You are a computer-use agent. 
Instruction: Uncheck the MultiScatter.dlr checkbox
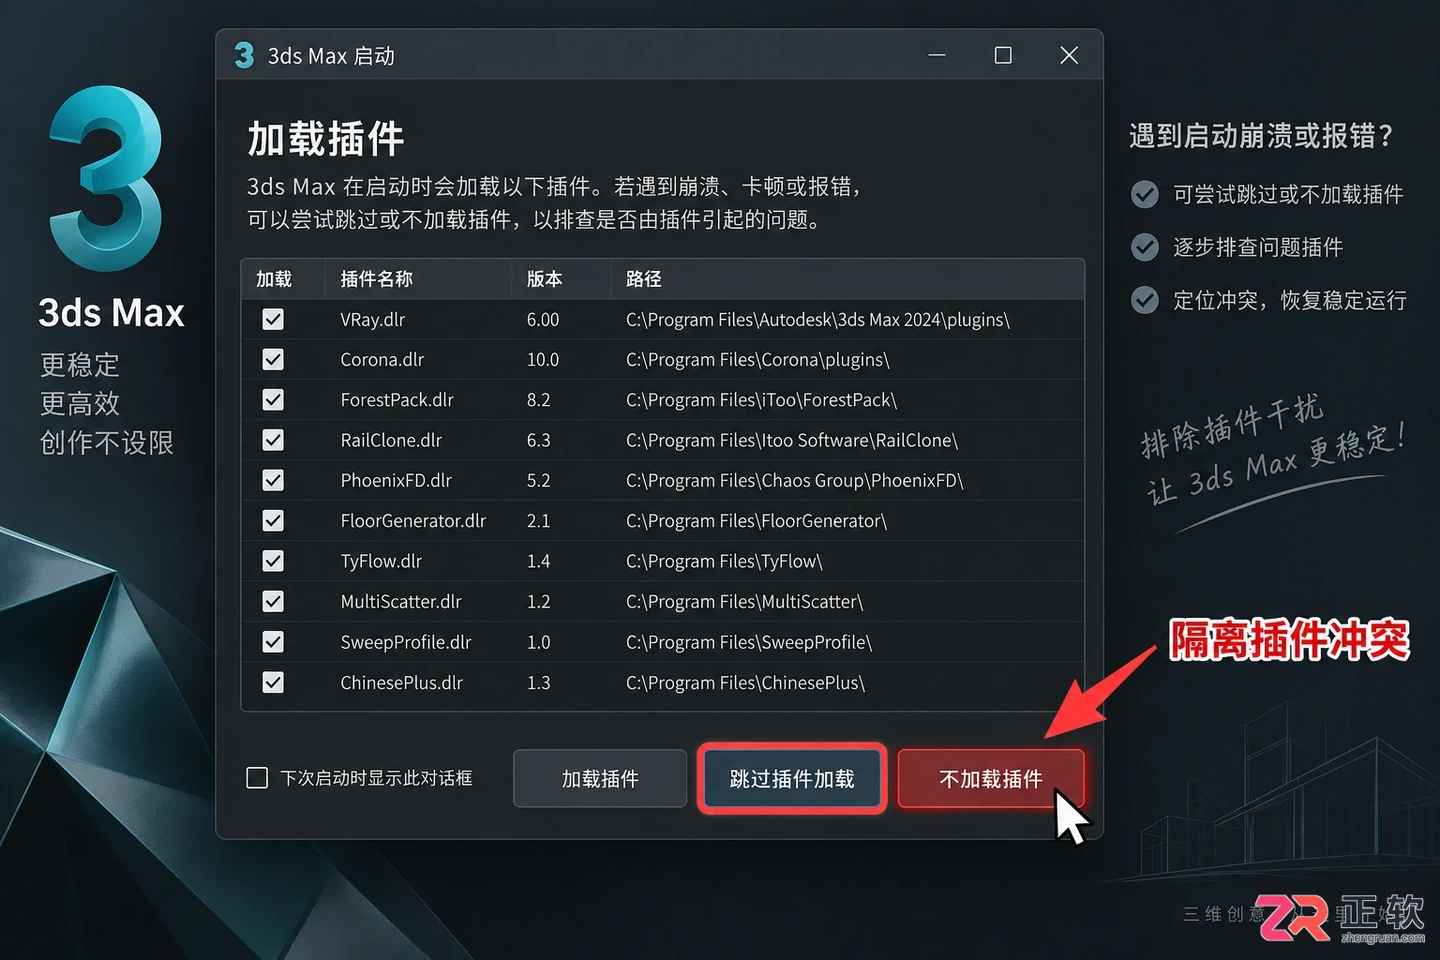273,601
